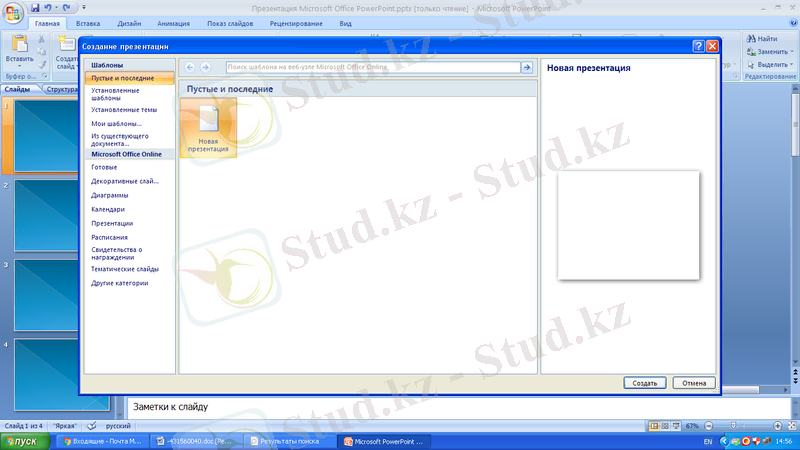Click the ribbon Help icon
The width and height of the screenshot is (800, 450).
coord(793,23)
